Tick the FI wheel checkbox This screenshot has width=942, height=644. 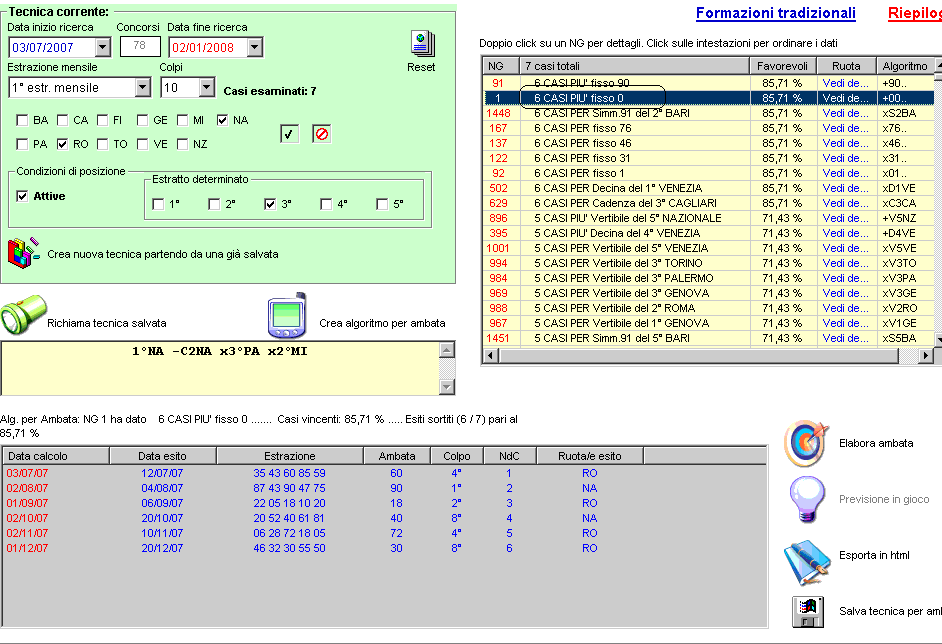(x=103, y=120)
